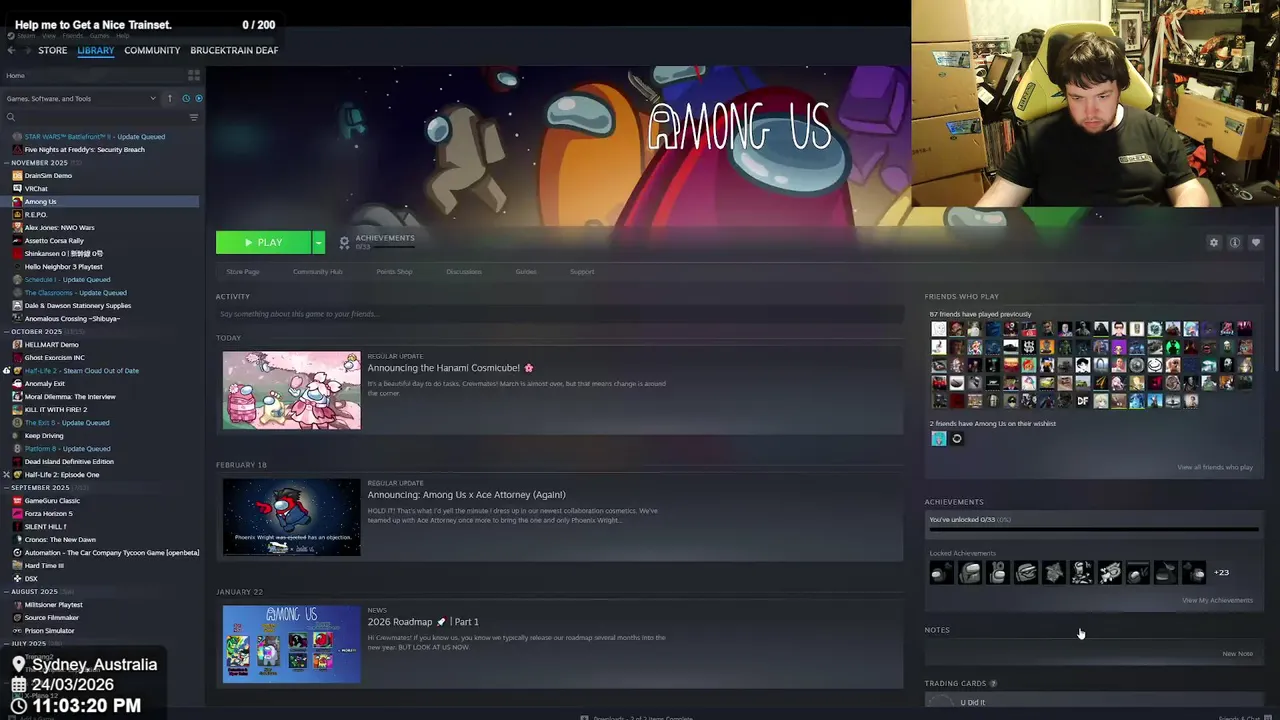Go back with the navigation arrow
1280x720 pixels.
(11, 50)
